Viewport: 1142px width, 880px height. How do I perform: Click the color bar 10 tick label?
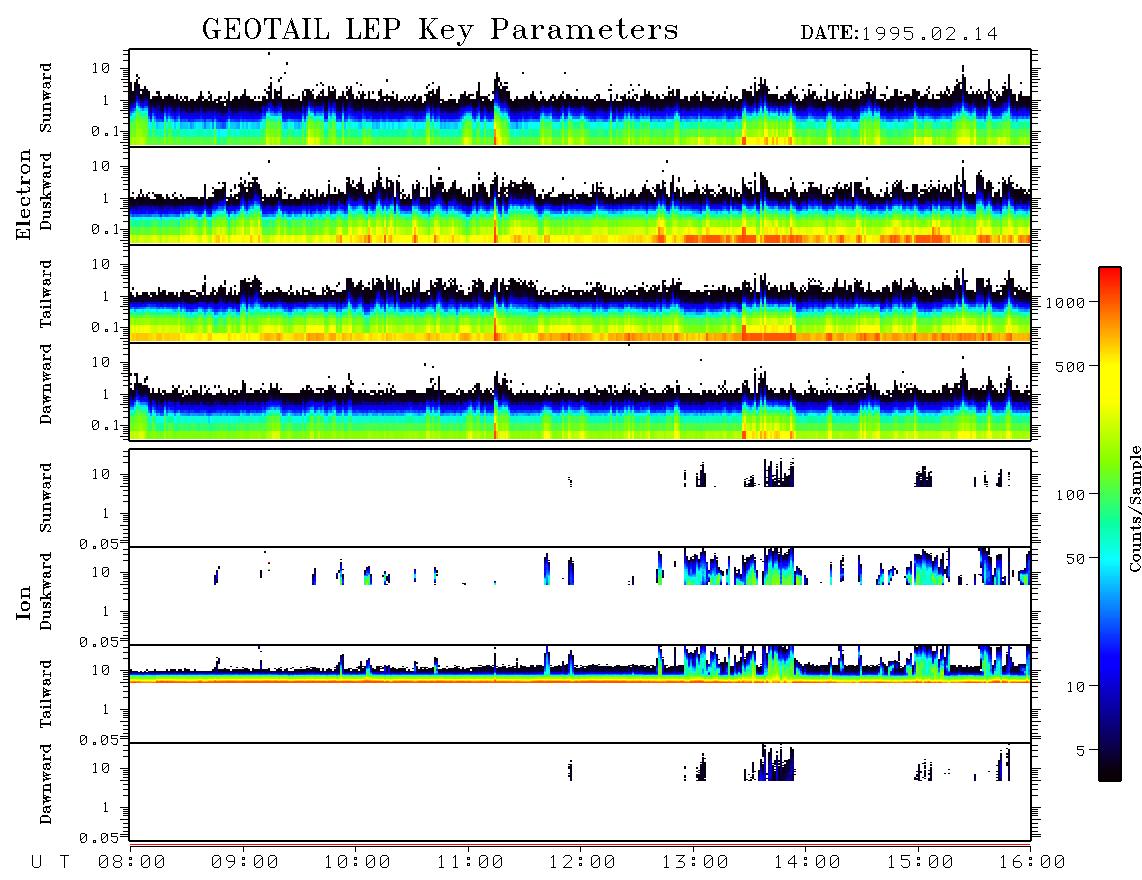tap(1076, 686)
